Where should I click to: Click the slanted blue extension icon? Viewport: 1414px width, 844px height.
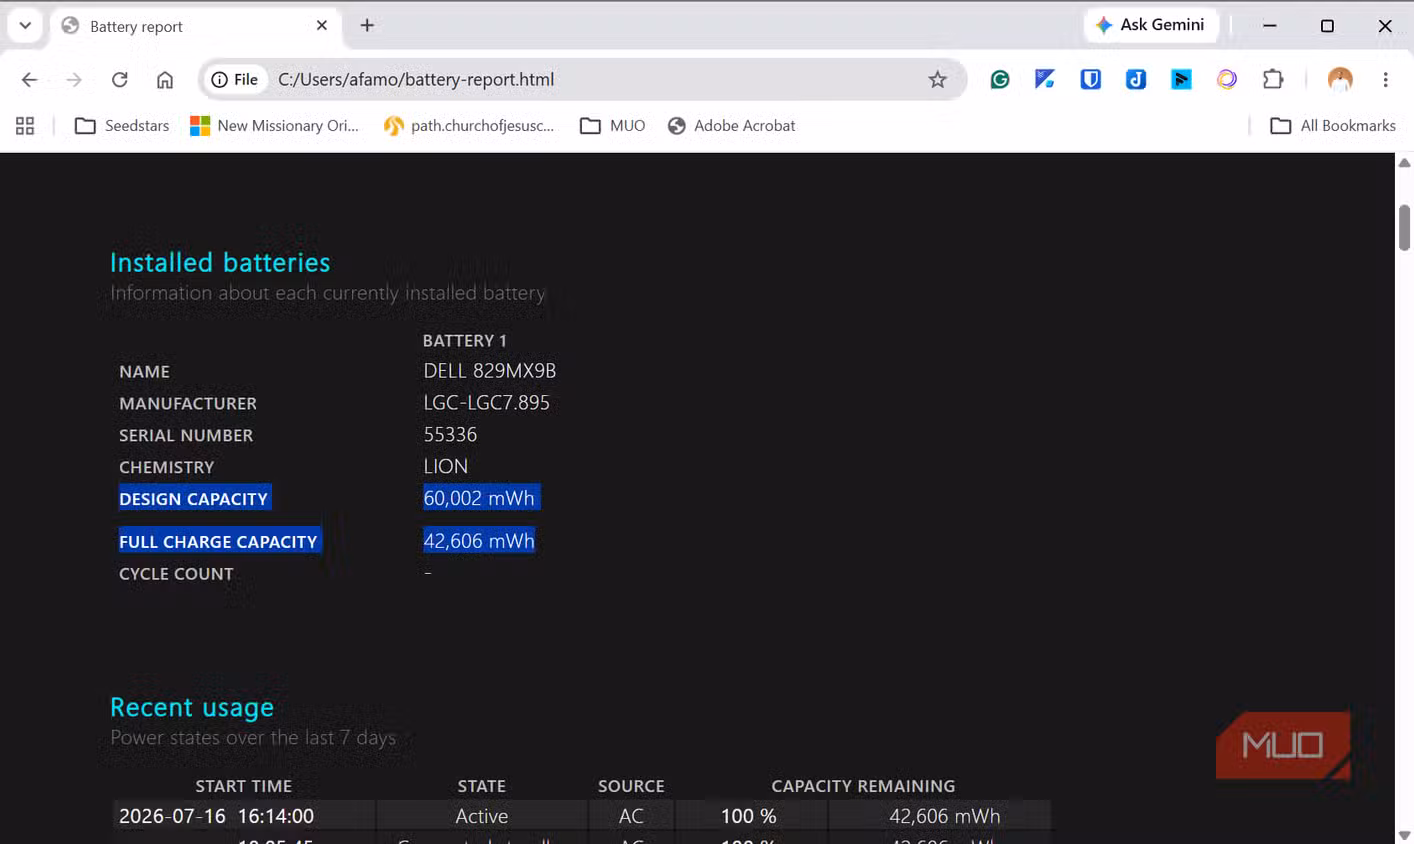click(1045, 80)
